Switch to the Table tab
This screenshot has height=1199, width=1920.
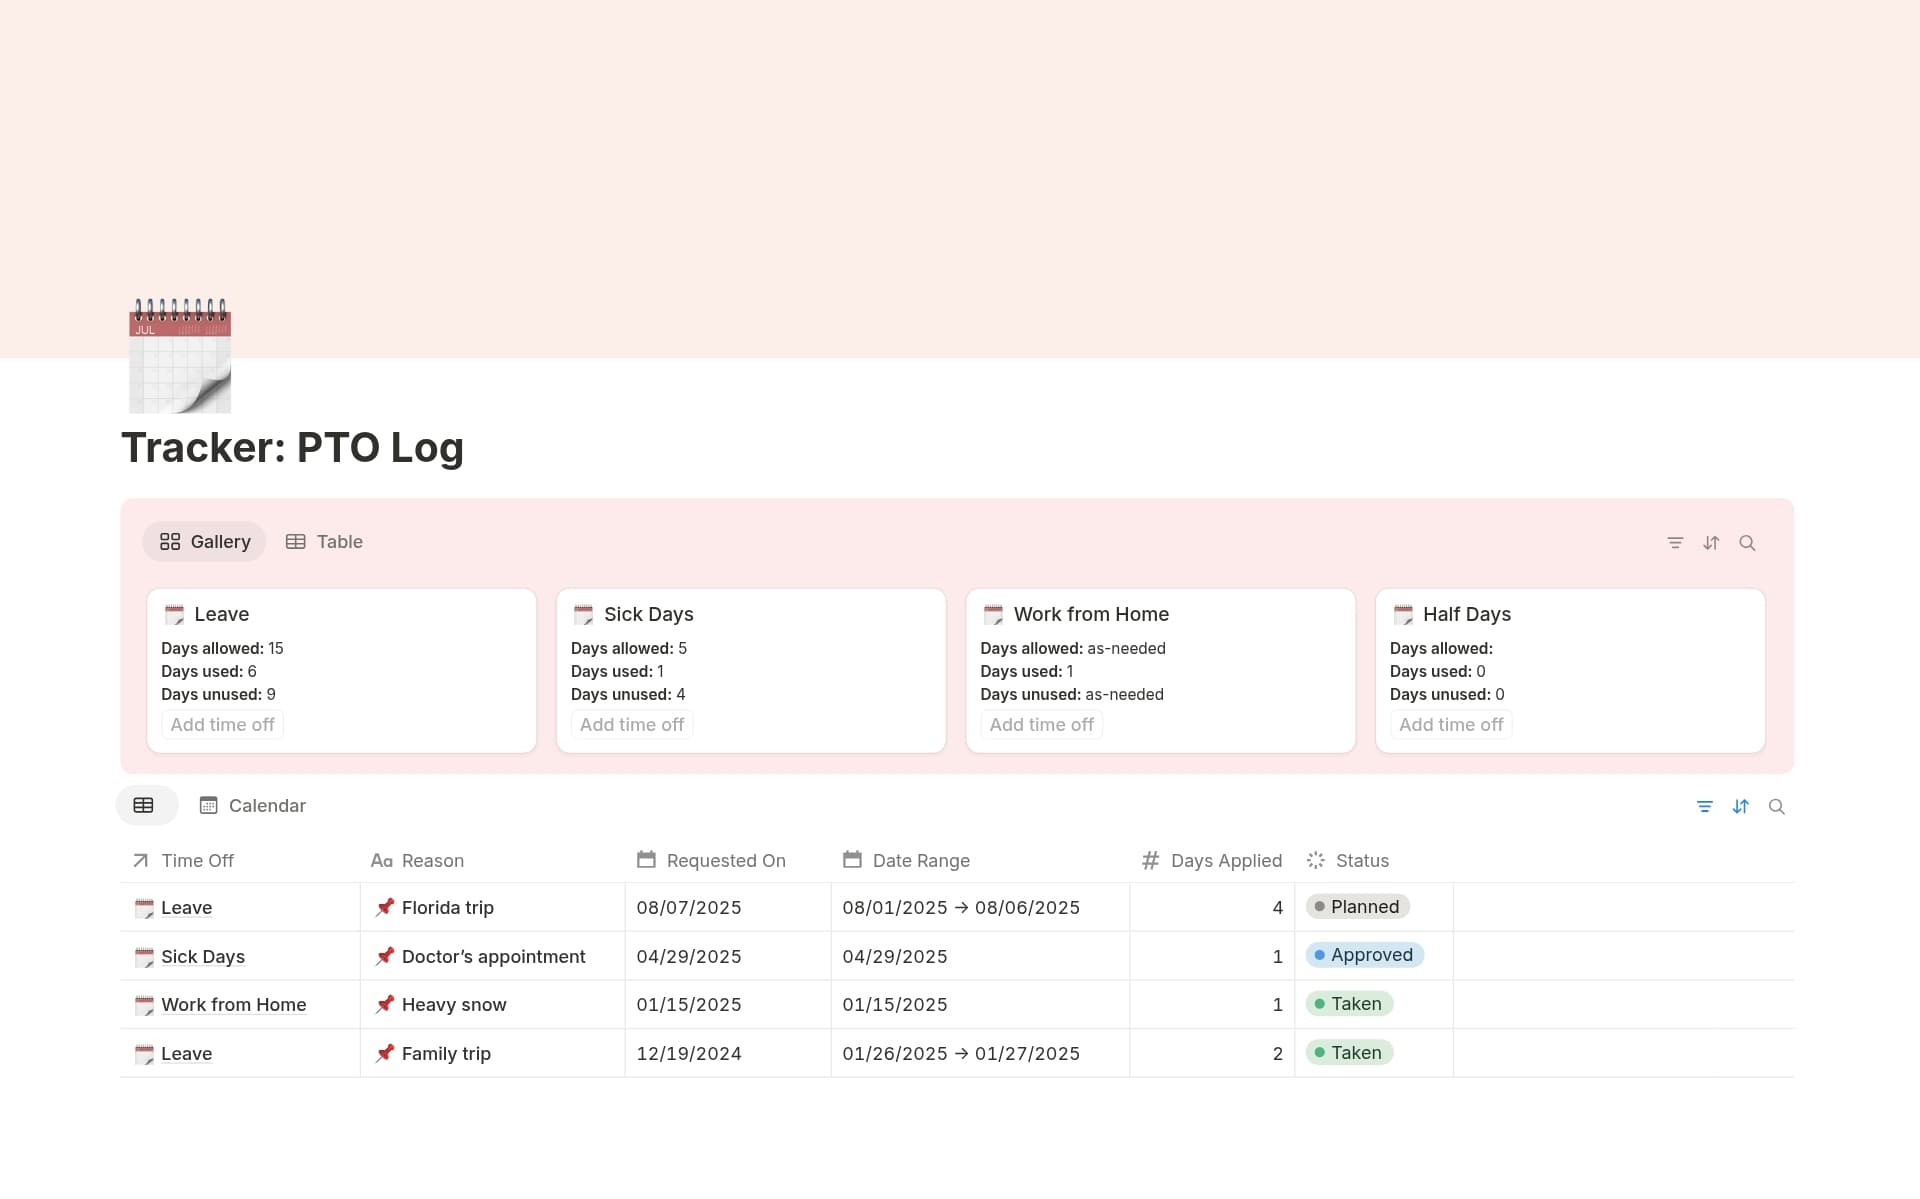(x=324, y=541)
